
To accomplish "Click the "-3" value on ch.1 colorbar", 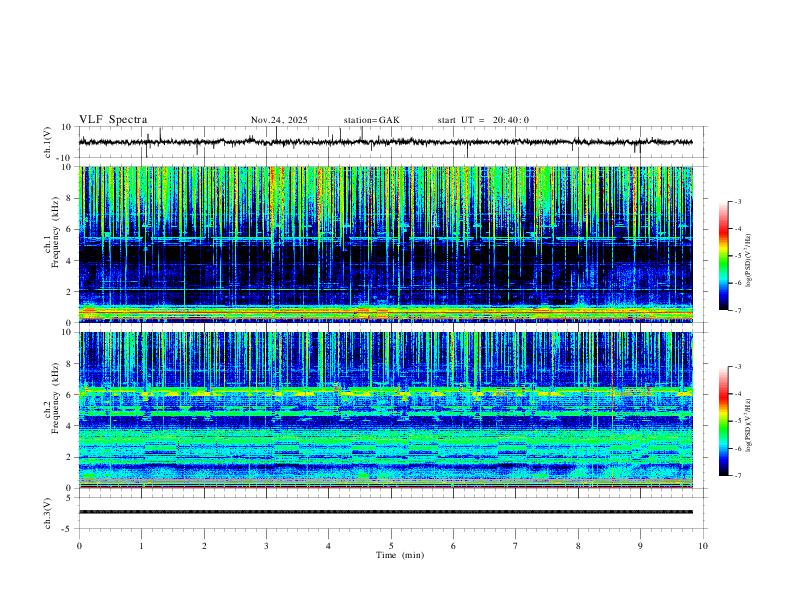I will point(737,201).
